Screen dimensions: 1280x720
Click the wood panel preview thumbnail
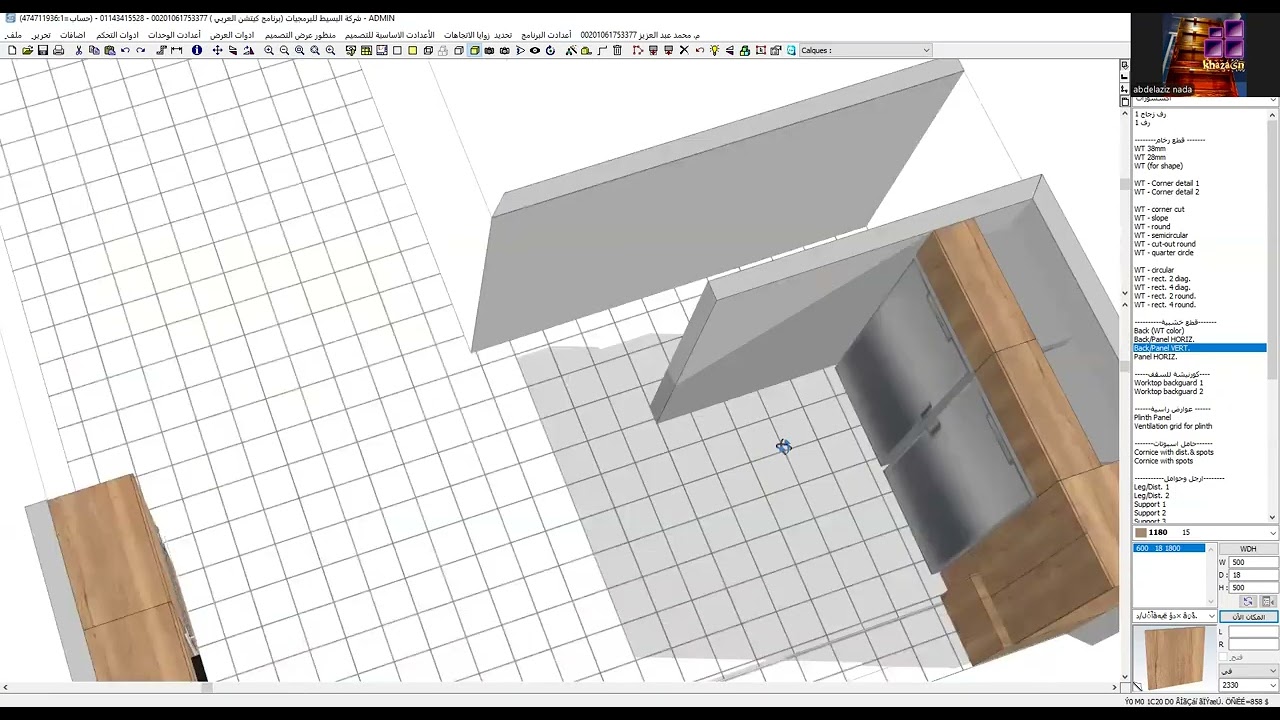(x=1175, y=658)
